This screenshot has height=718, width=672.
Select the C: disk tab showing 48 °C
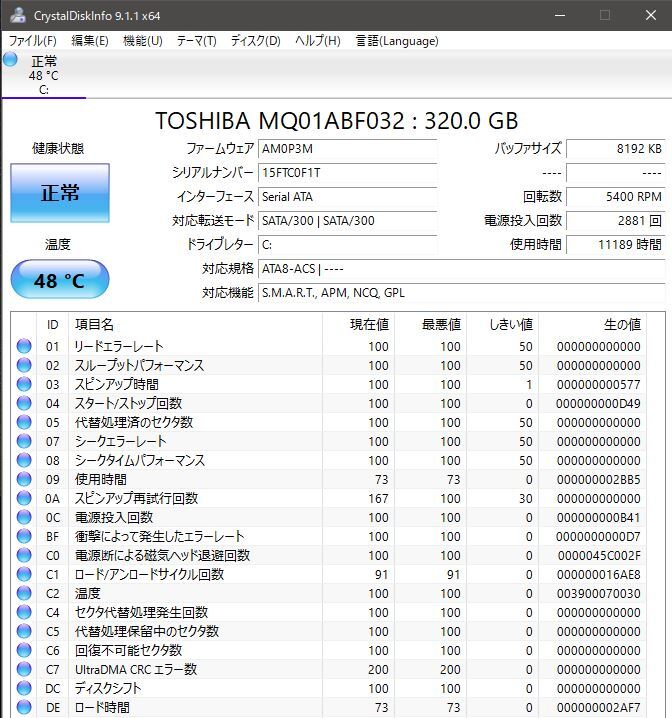pyautogui.click(x=43, y=75)
